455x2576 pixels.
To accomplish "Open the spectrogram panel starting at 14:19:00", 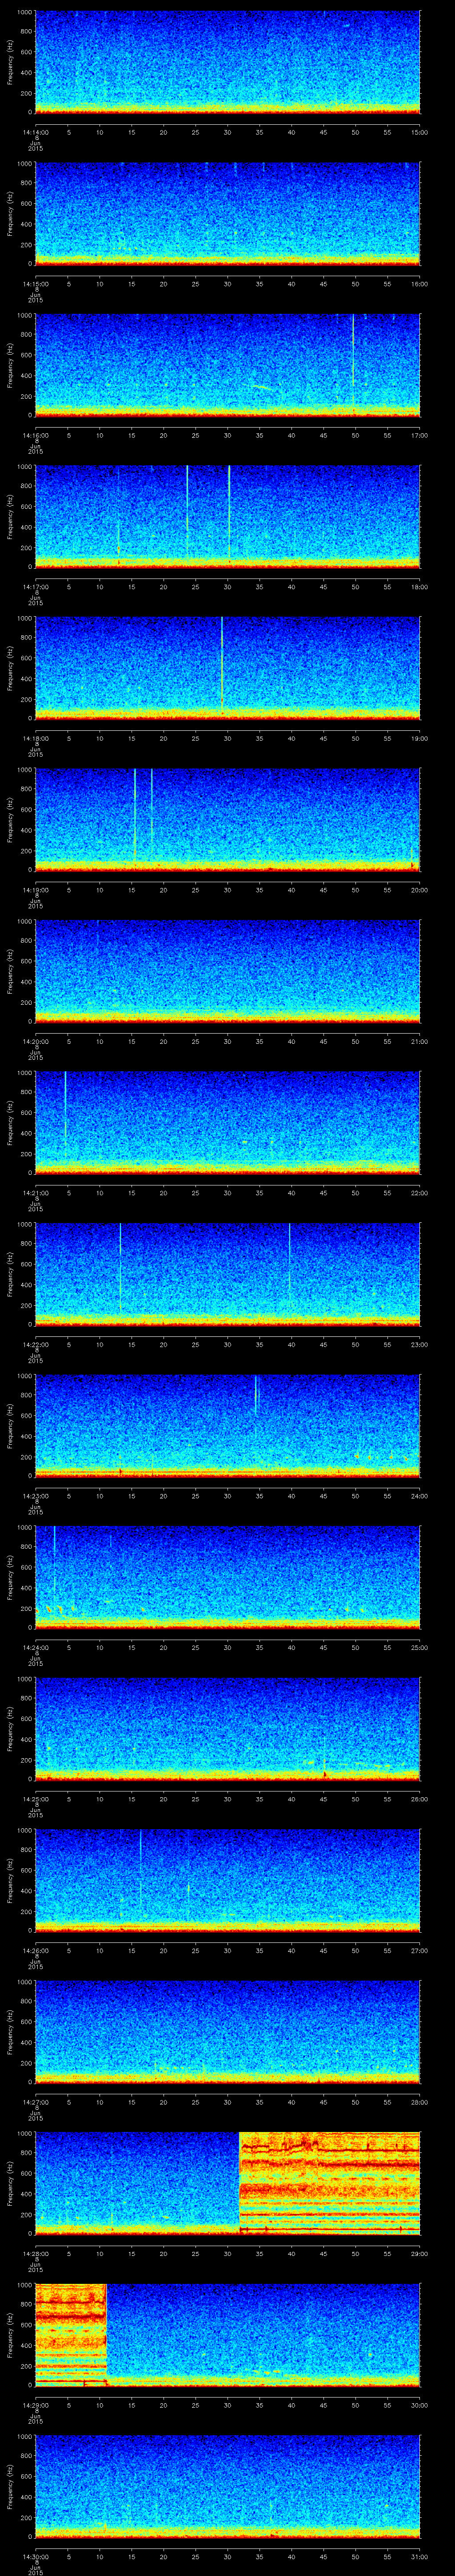I will [227, 819].
